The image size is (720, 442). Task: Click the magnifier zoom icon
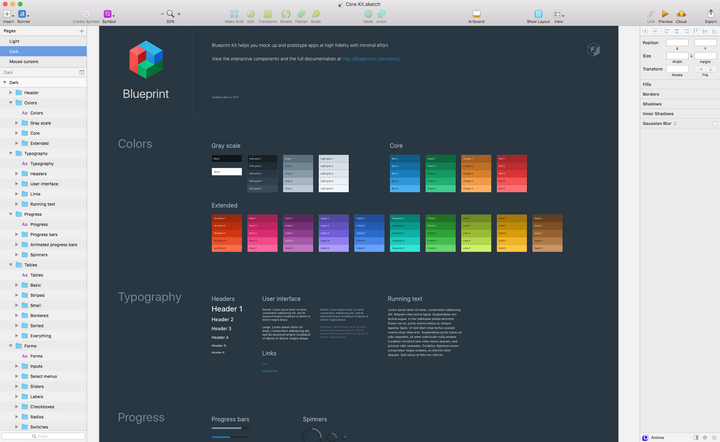tap(170, 14)
